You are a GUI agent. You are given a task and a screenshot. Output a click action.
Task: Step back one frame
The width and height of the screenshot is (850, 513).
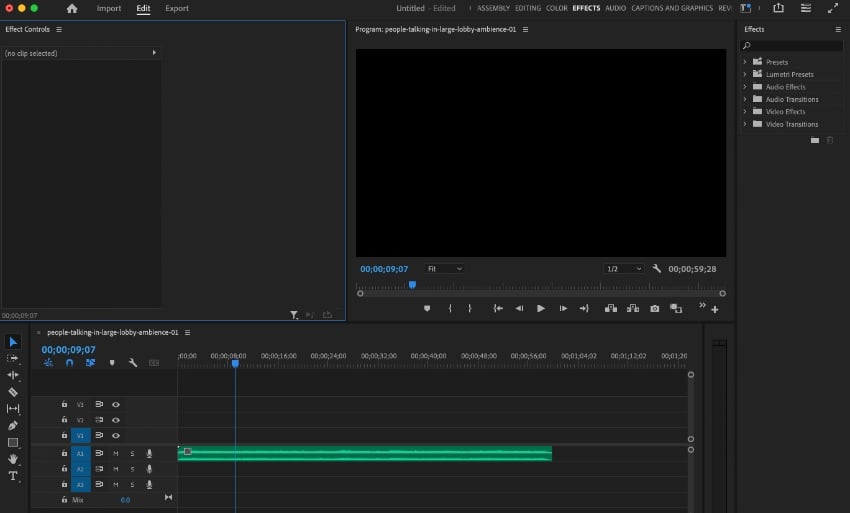tap(519, 309)
